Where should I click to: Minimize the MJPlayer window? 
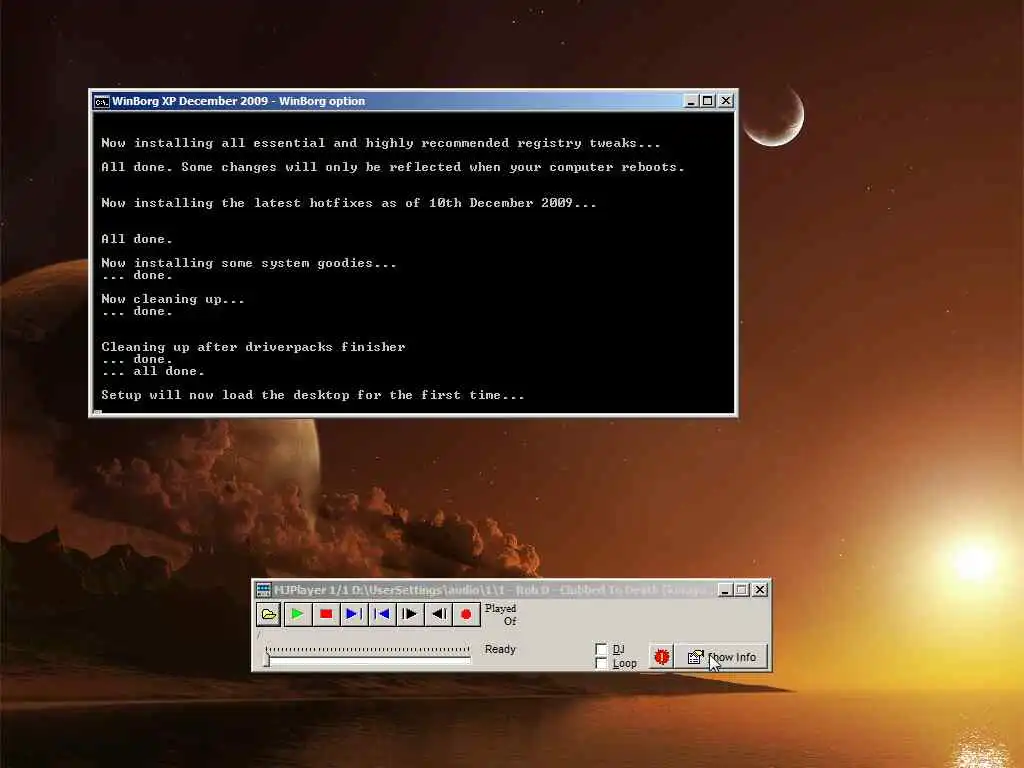pos(726,590)
